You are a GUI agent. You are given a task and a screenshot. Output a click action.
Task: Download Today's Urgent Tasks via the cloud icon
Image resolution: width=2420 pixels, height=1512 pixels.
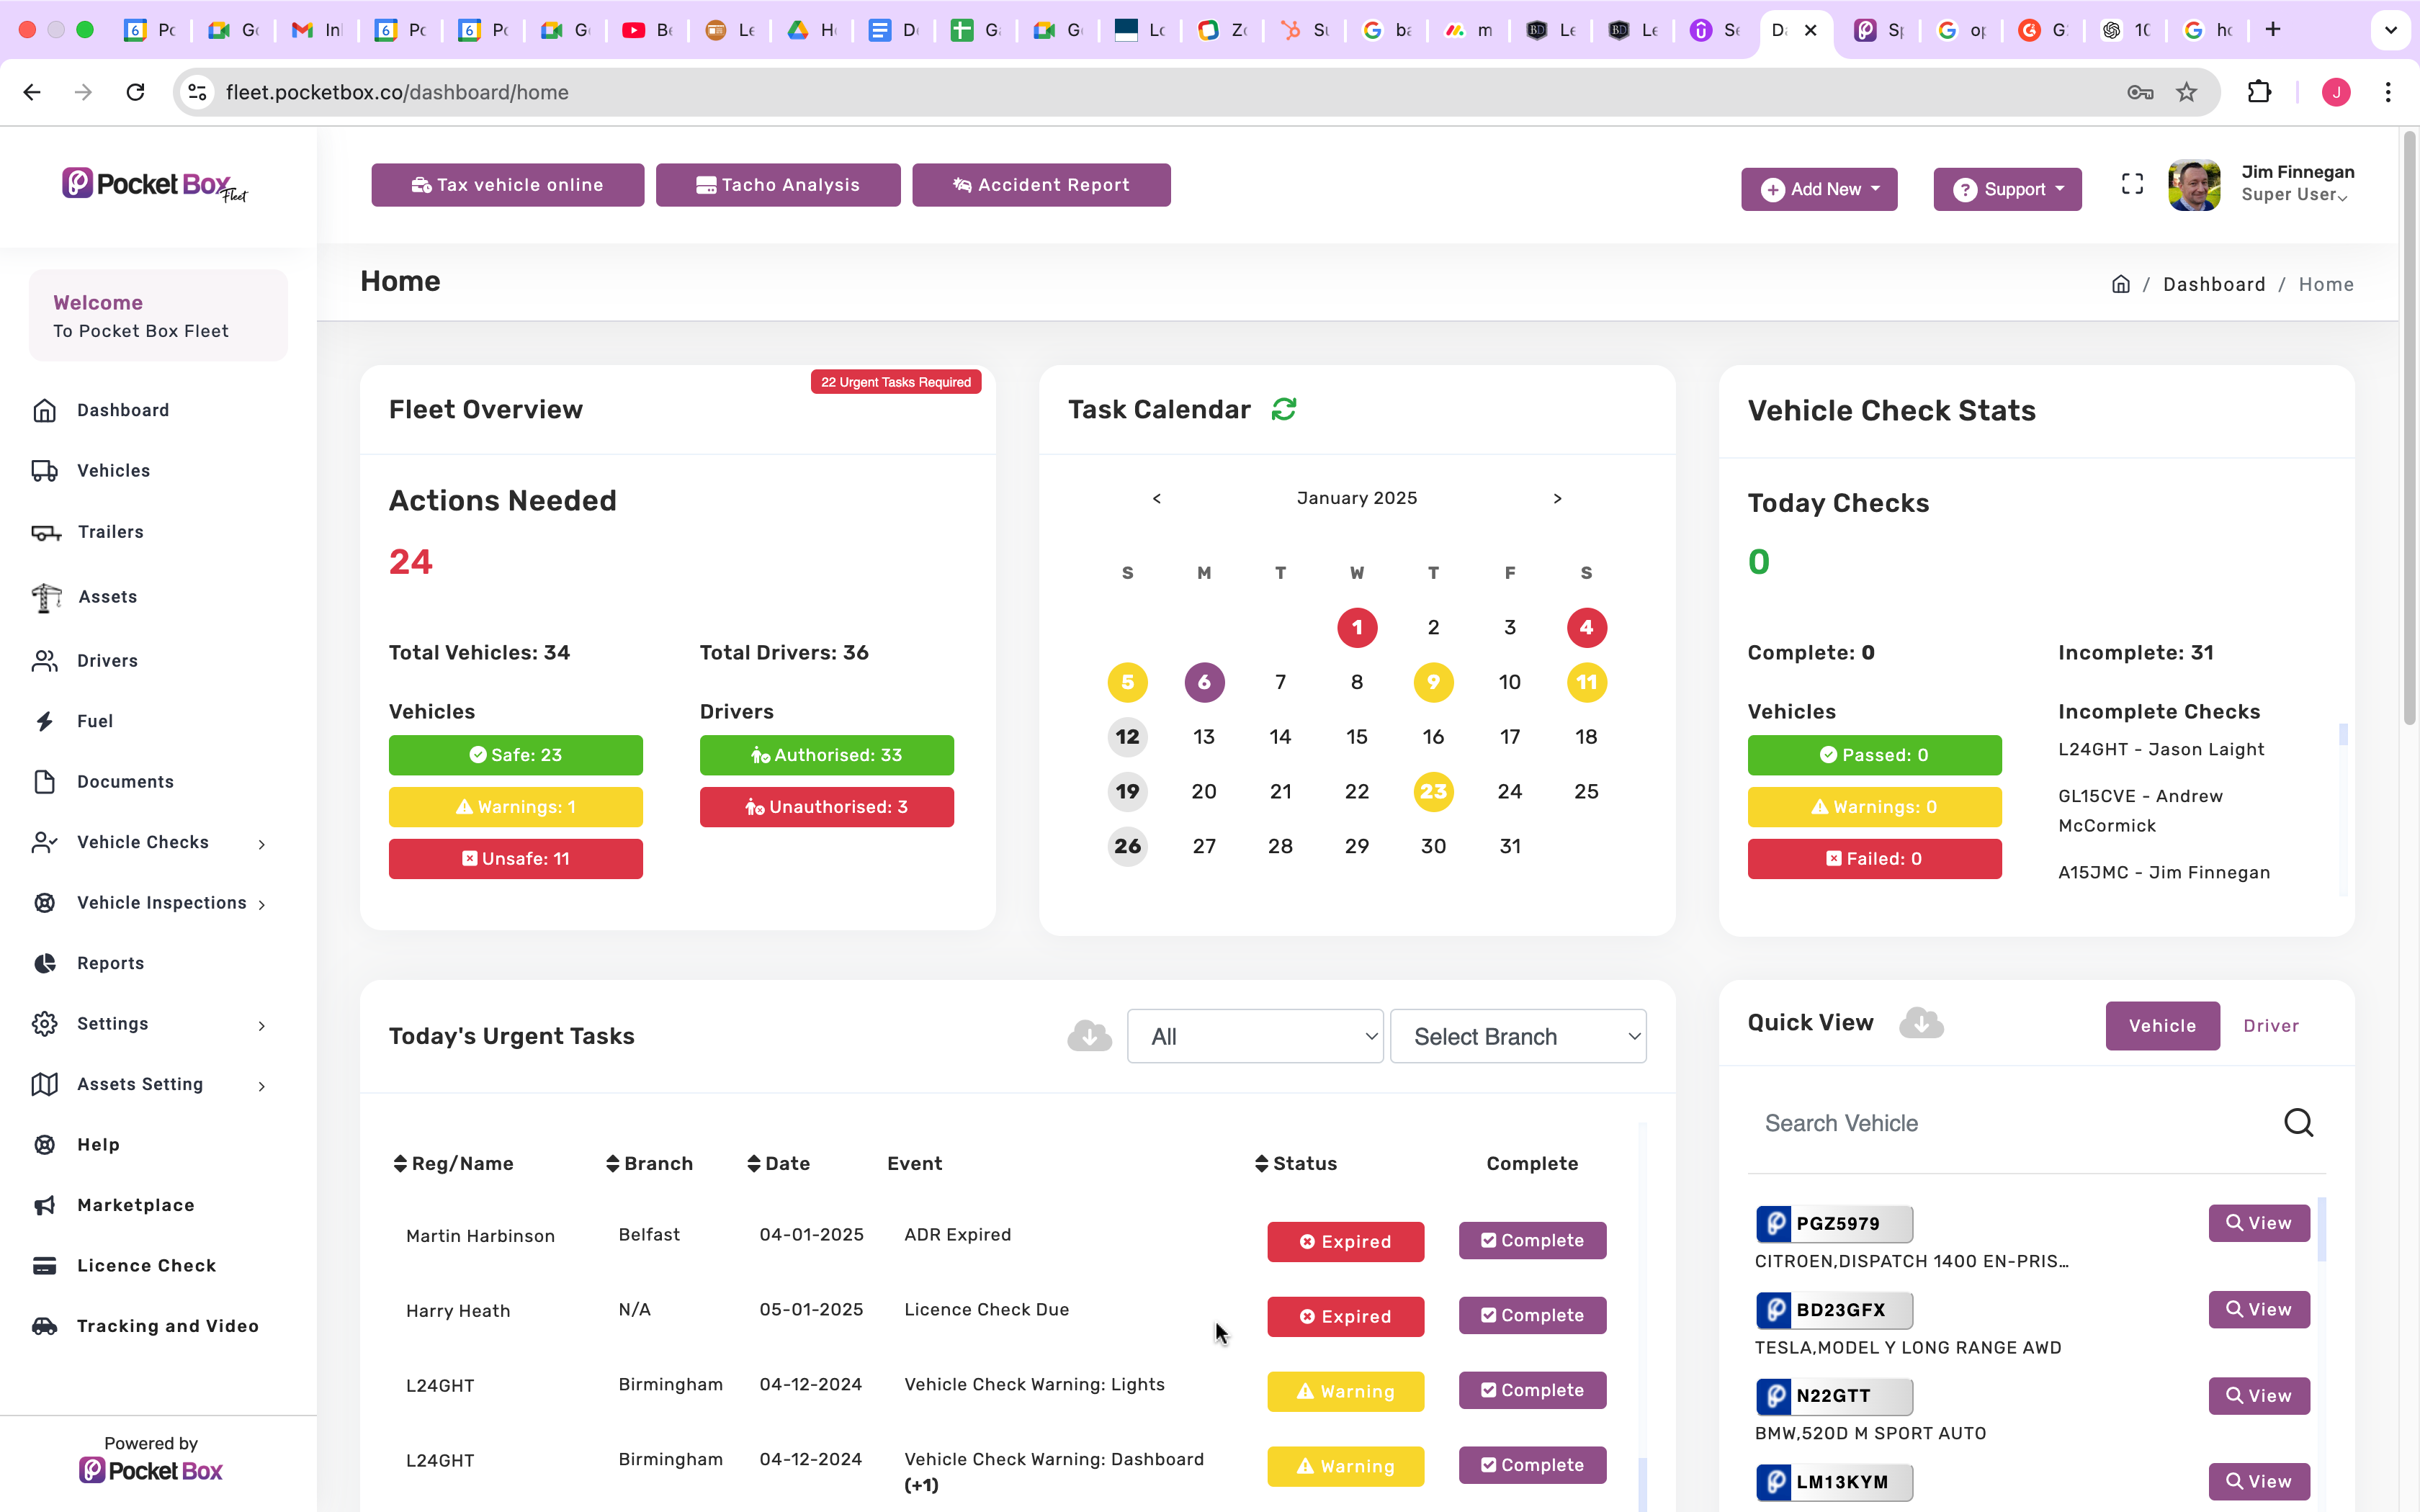click(1089, 1036)
